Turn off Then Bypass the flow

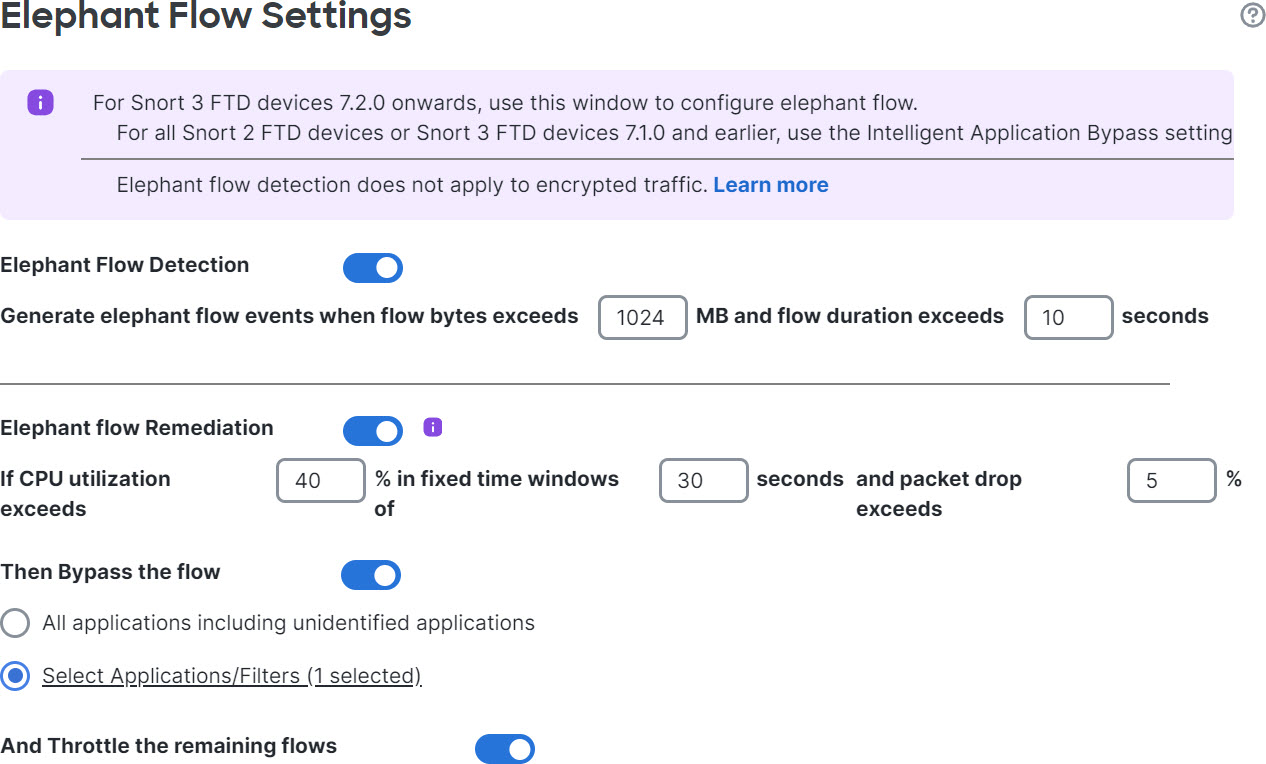coord(371,575)
